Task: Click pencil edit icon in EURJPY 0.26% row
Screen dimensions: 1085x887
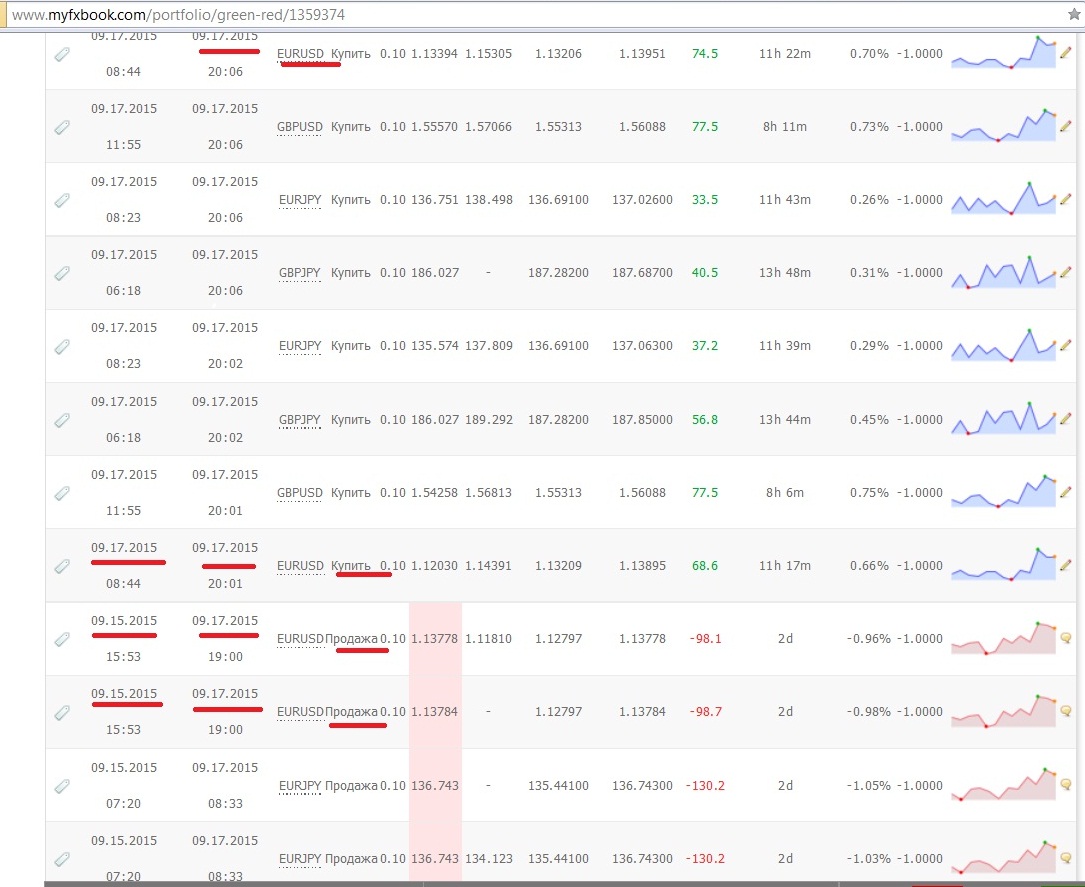Action: (x=1066, y=199)
